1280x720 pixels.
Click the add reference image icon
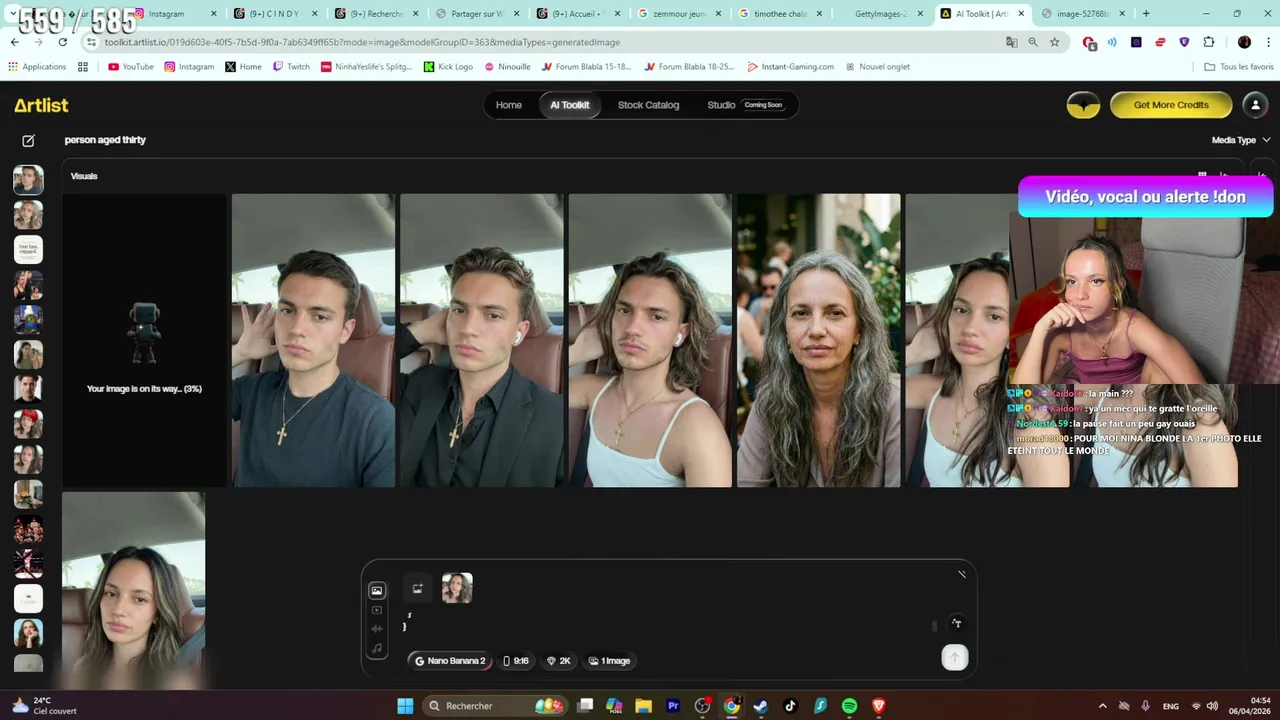[418, 588]
